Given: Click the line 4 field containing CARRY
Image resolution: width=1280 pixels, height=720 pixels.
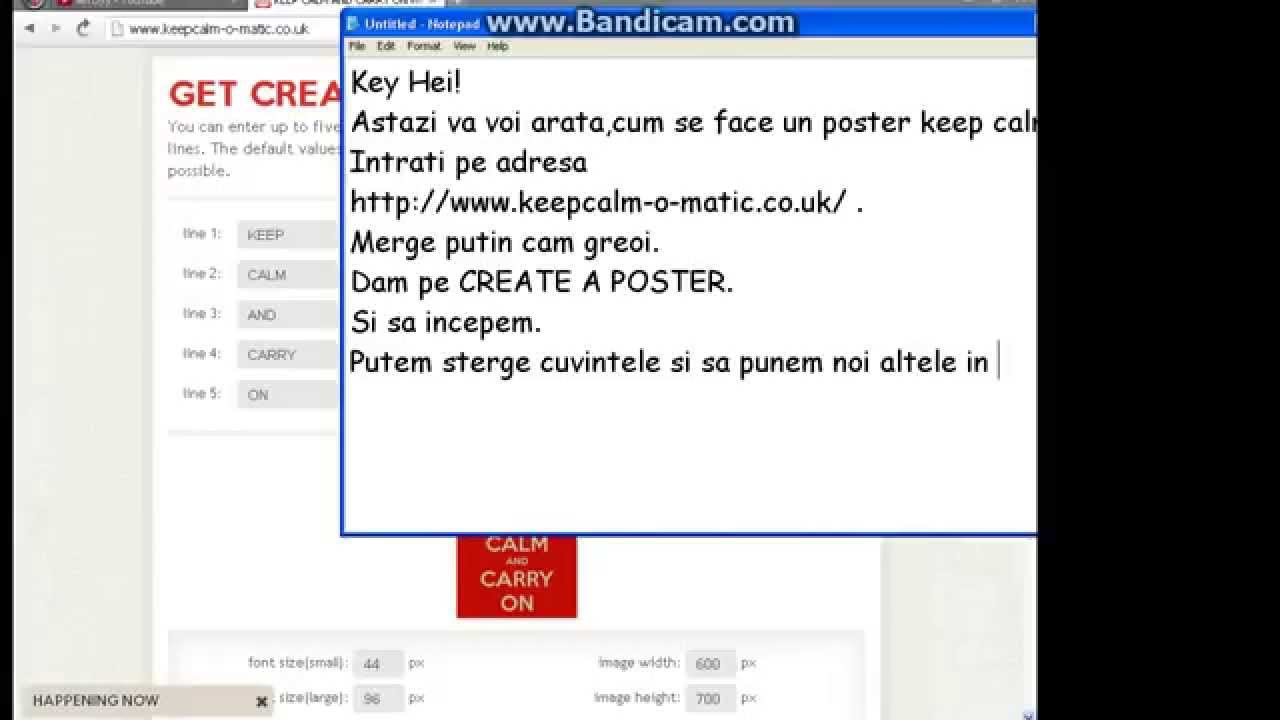Looking at the screenshot, I should point(289,355).
